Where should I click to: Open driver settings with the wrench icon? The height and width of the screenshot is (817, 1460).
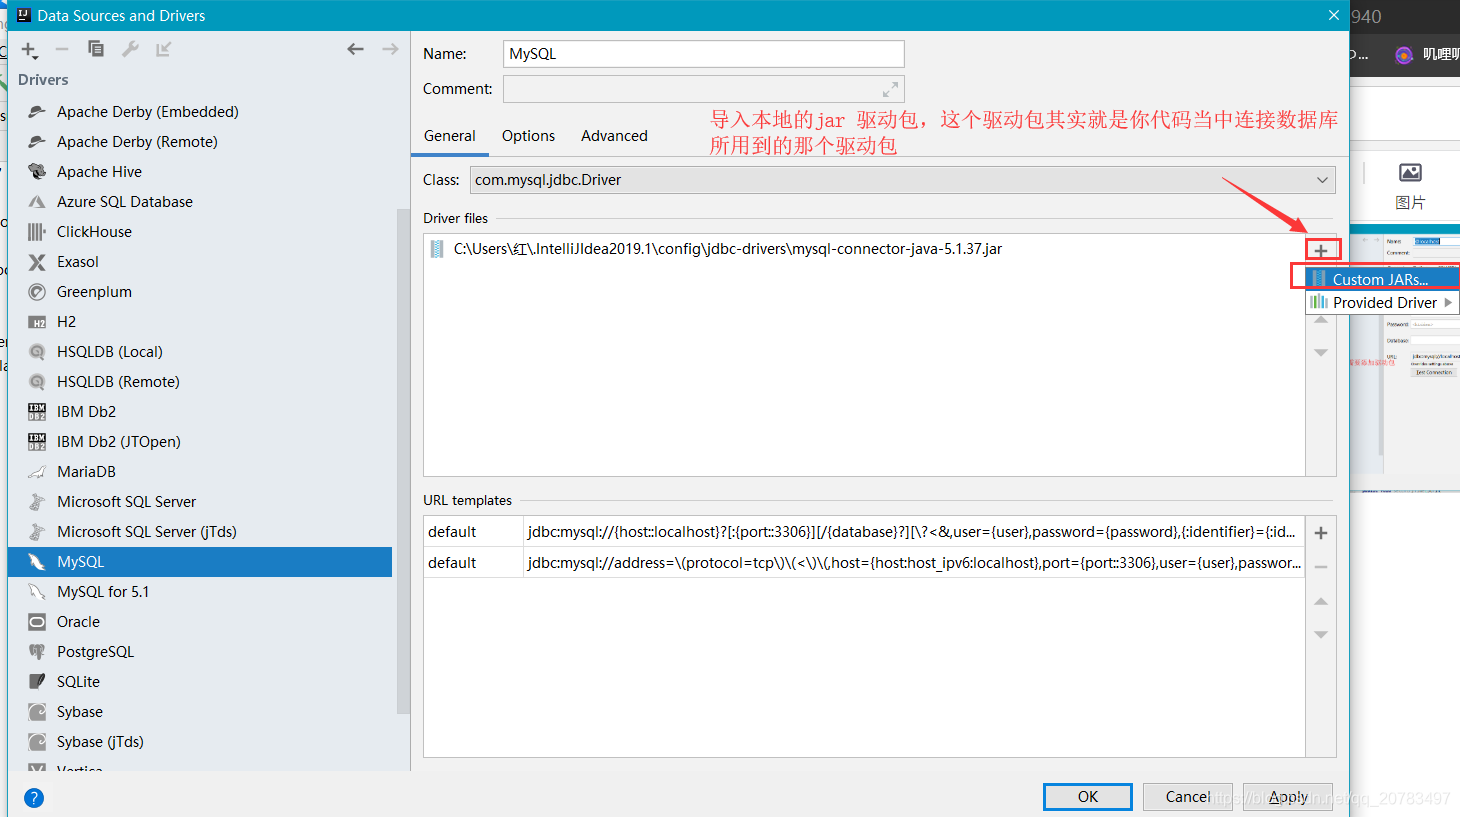point(130,49)
